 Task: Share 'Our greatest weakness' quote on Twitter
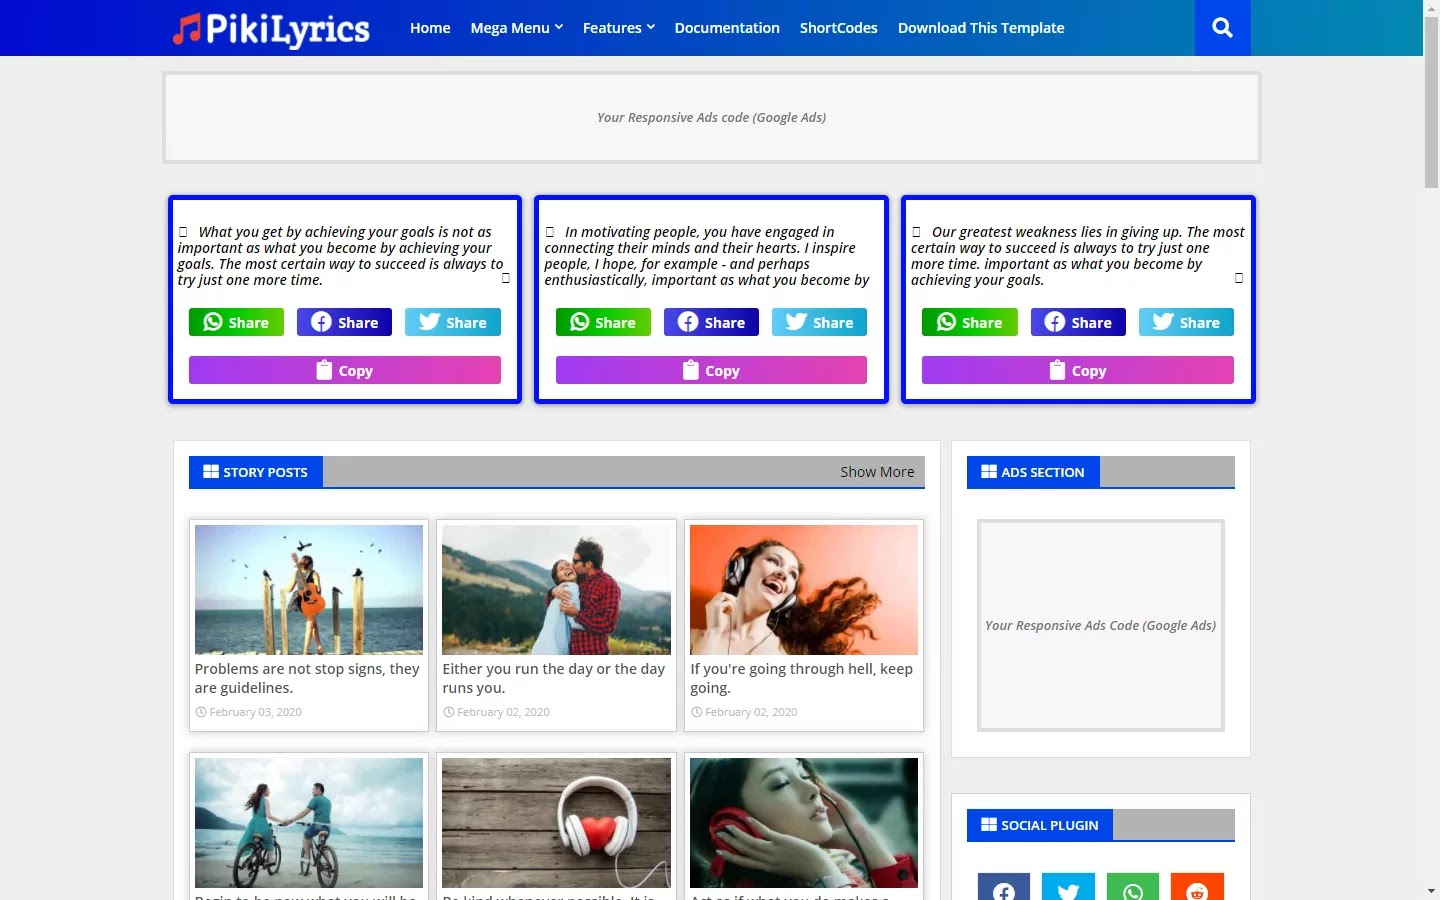1186,322
